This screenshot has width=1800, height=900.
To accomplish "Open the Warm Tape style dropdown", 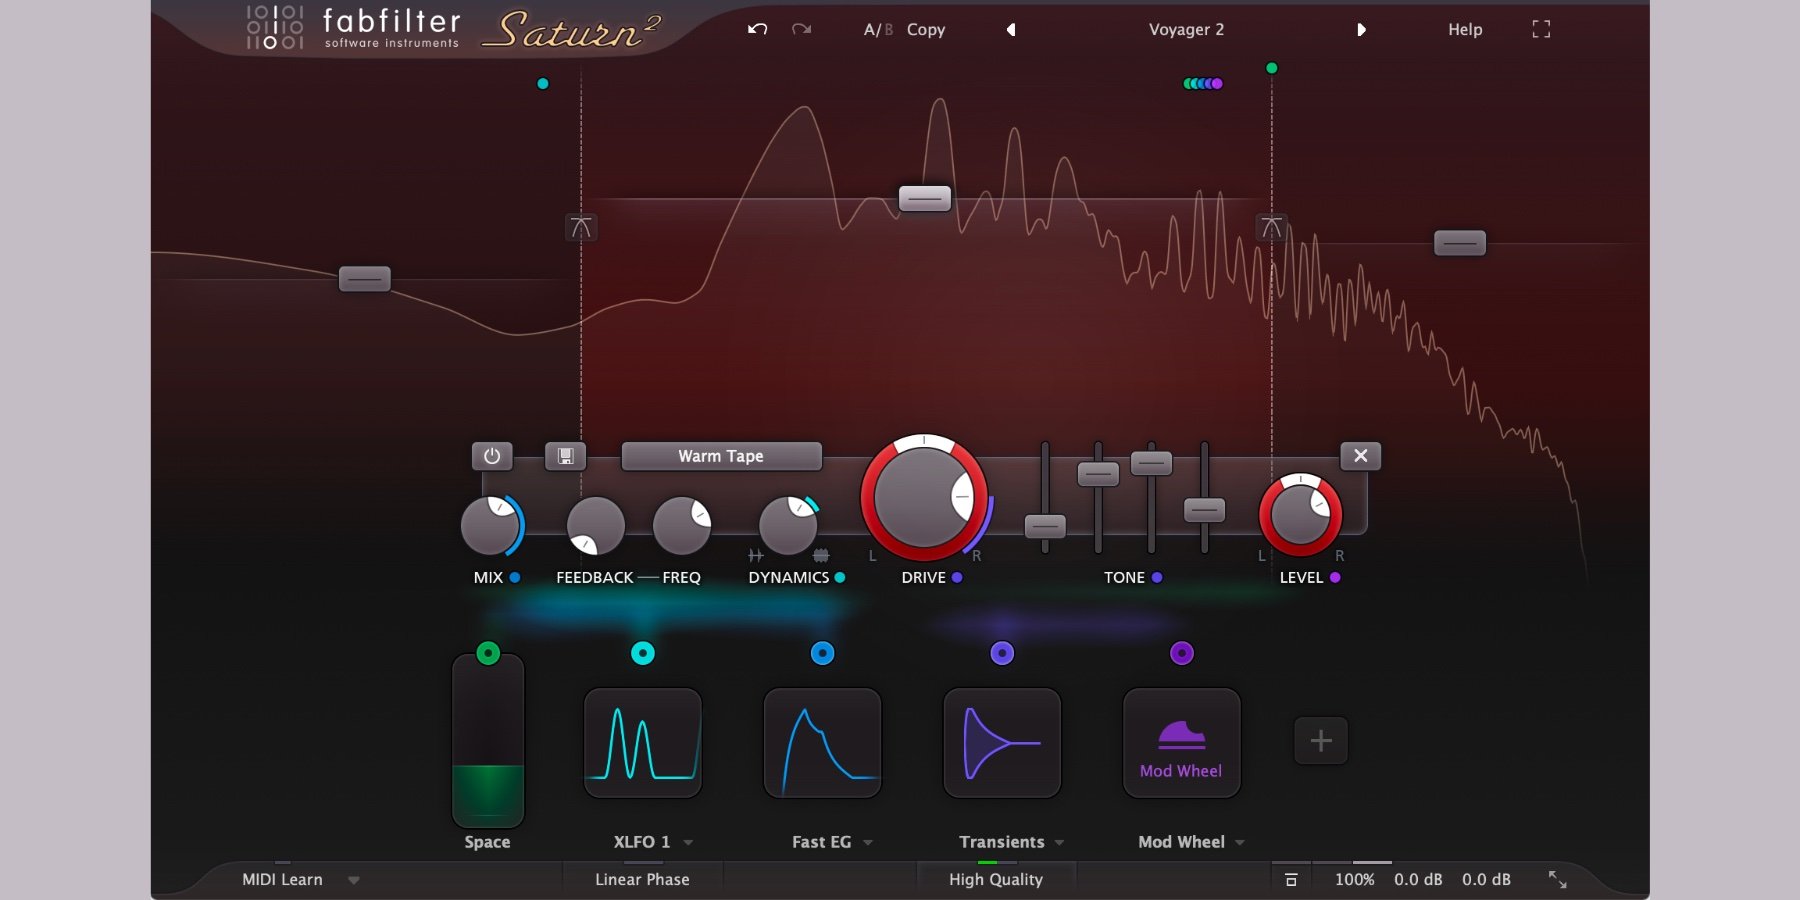I will click(721, 456).
